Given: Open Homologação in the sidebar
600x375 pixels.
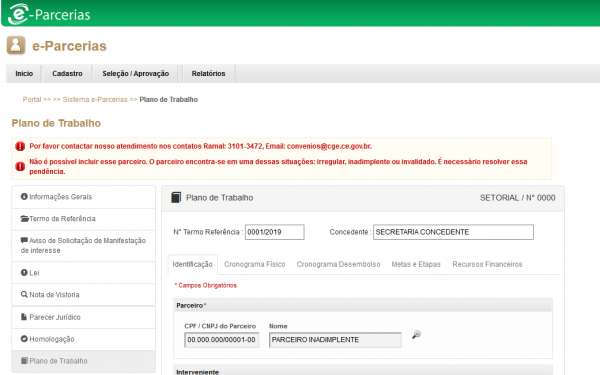Looking at the screenshot, I should [x=84, y=339].
